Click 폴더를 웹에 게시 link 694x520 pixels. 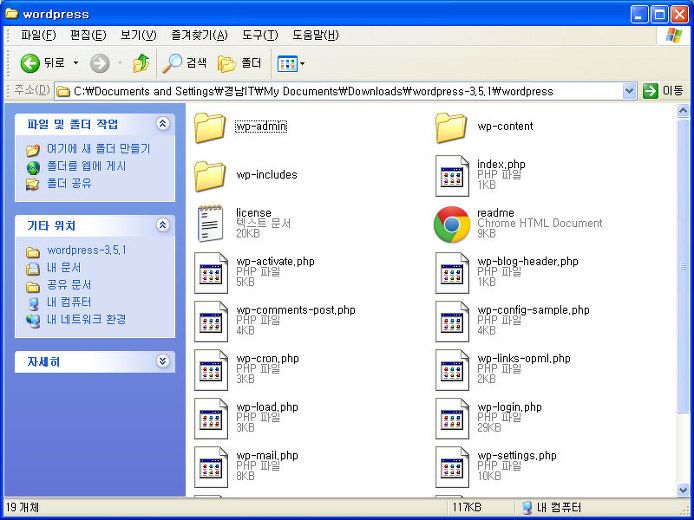coord(86,166)
